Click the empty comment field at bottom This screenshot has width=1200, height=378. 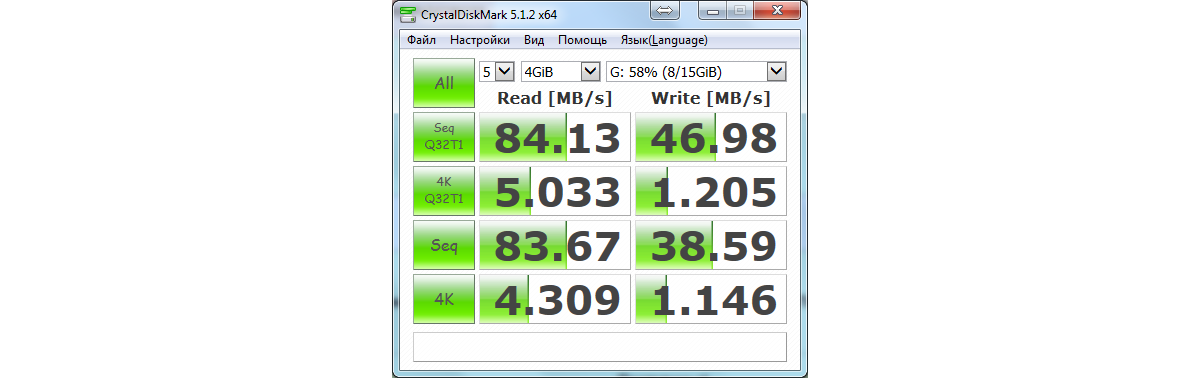[x=600, y=347]
